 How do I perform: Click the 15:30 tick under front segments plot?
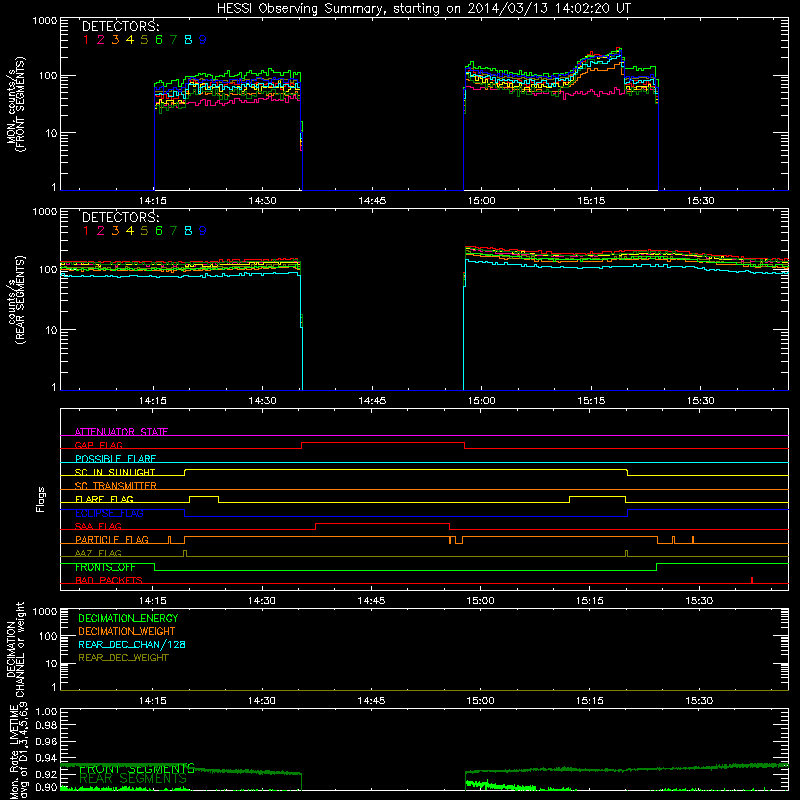[x=700, y=201]
